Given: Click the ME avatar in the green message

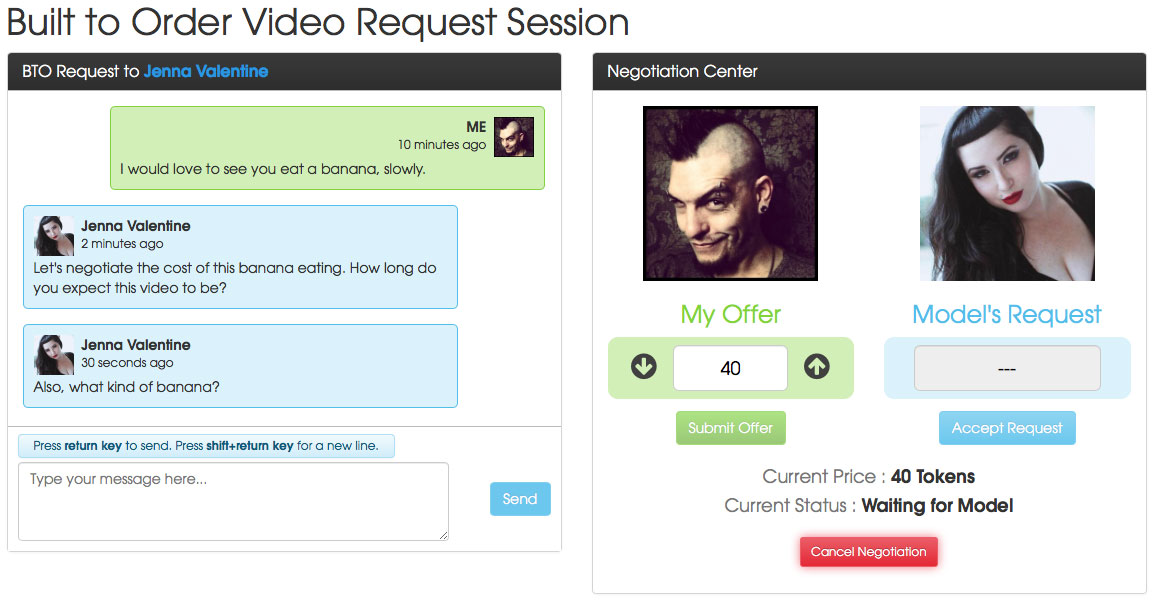Looking at the screenshot, I should point(514,137).
